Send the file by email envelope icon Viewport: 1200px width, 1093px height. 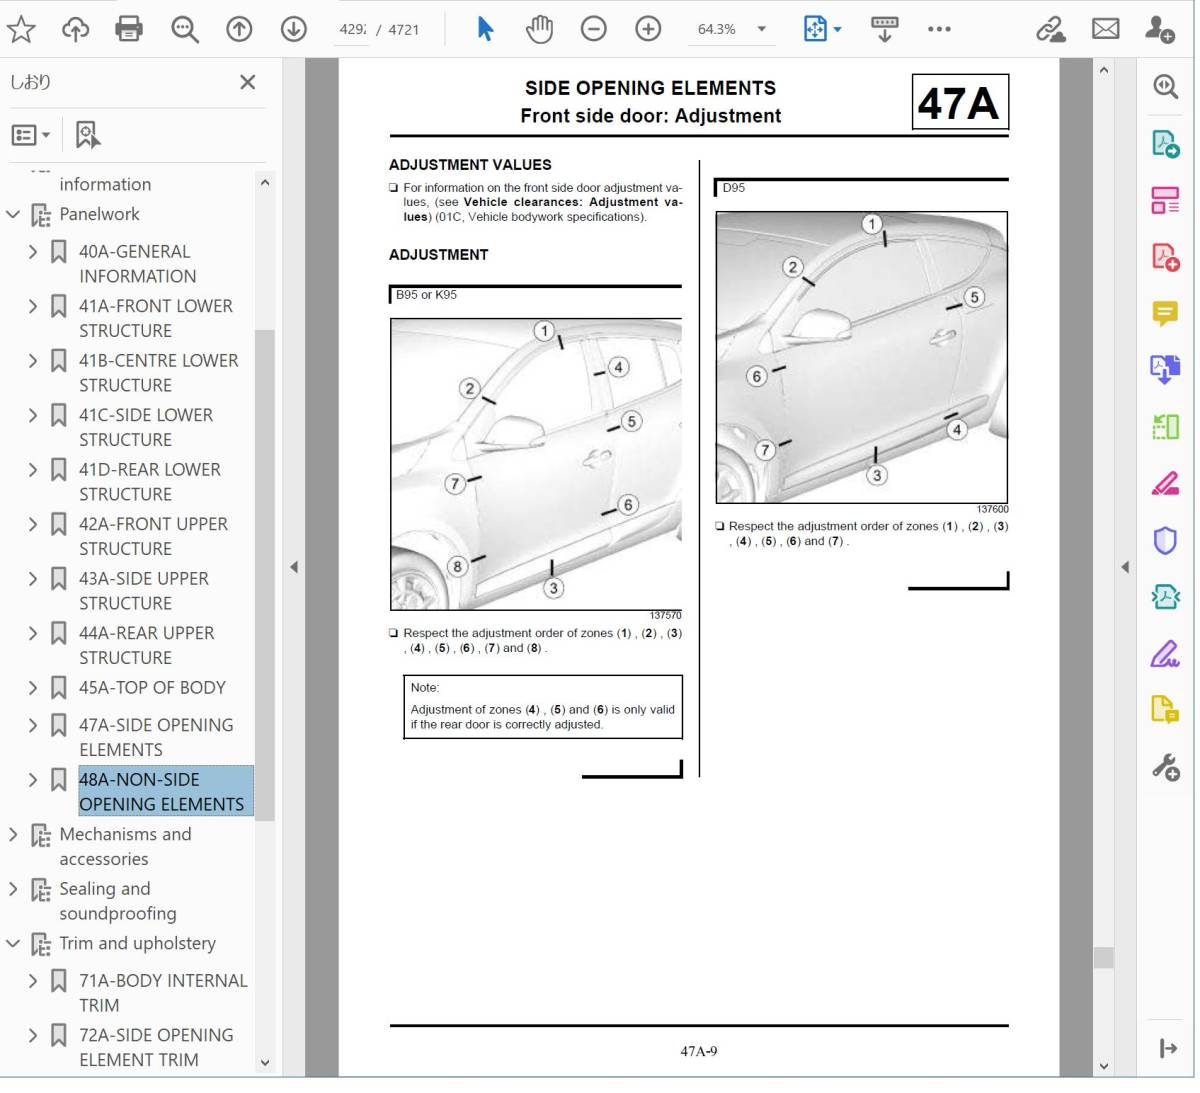[x=1105, y=29]
